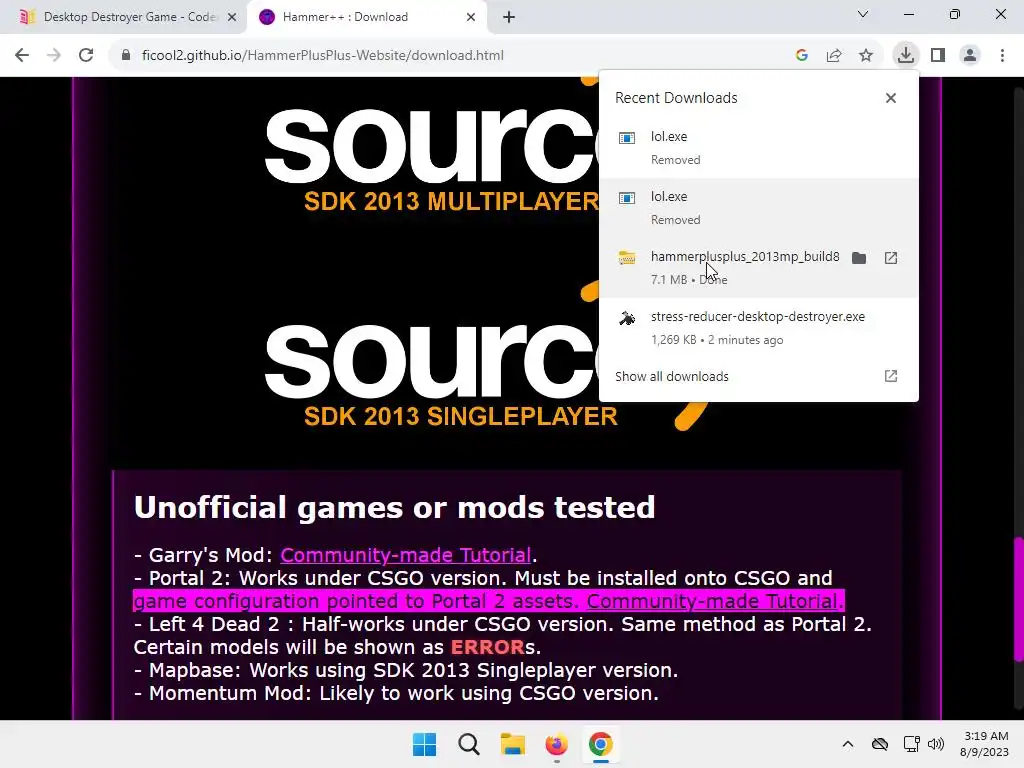
Task: Show hidden system tray icons
Action: [848, 744]
